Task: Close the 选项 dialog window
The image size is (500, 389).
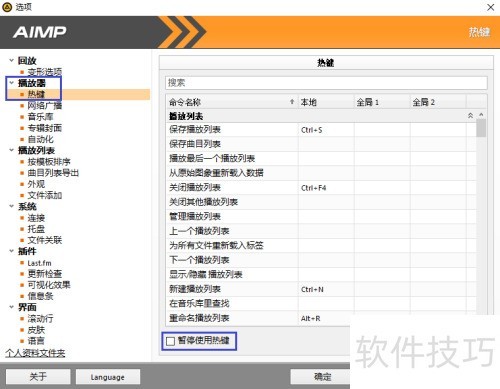Action: click(490, 7)
